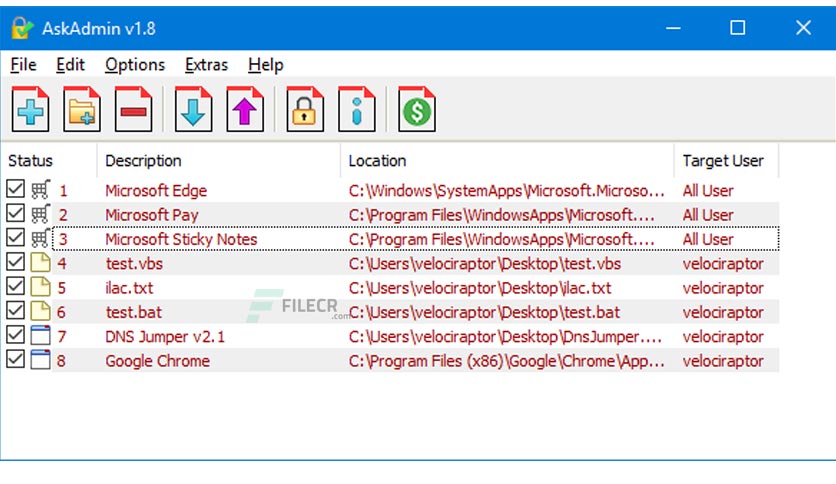Open the Help menu
This screenshot has height=484, width=836.
266,64
